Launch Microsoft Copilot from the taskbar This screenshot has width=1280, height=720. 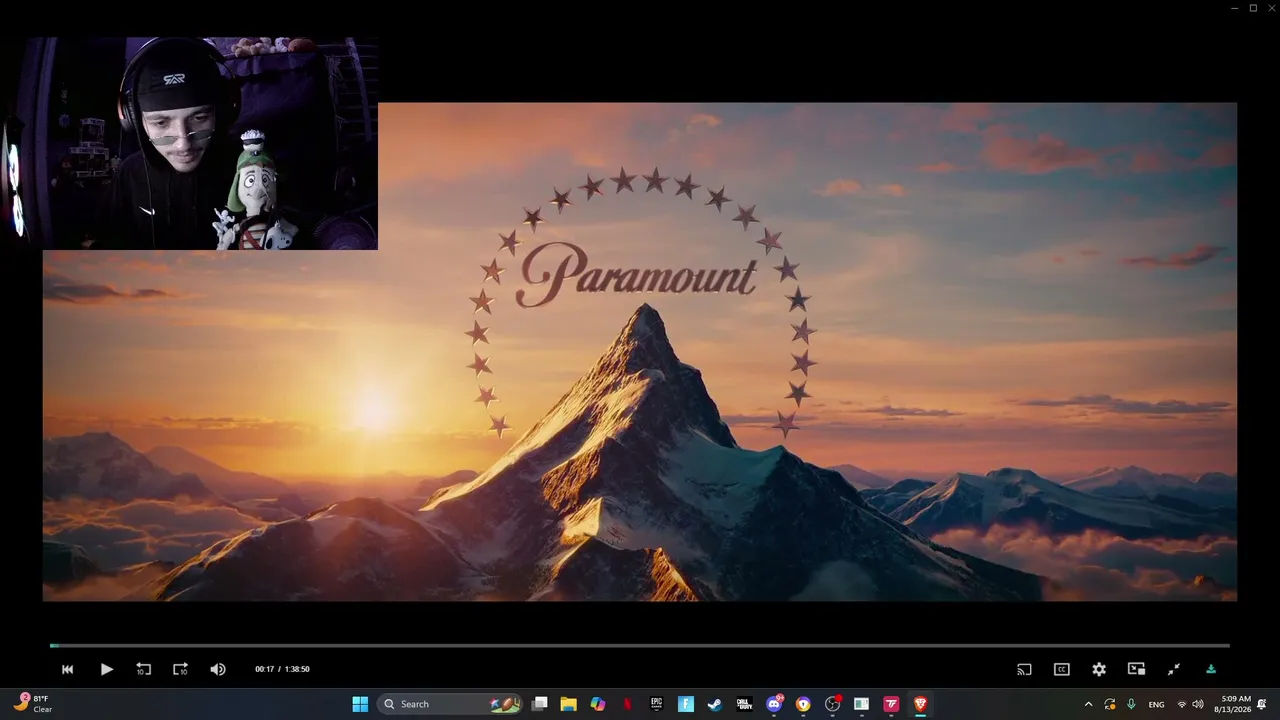(598, 704)
